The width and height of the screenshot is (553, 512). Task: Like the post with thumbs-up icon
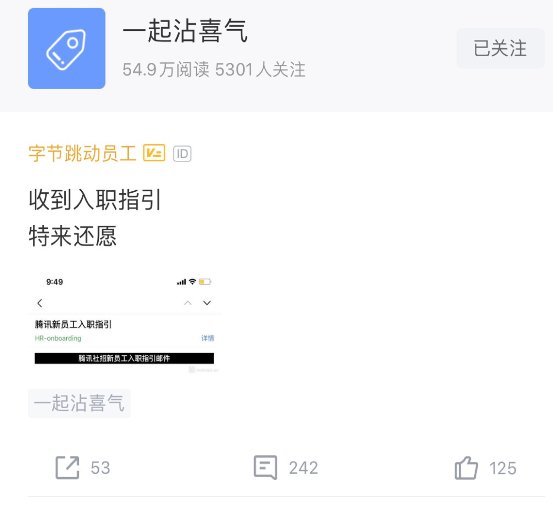click(466, 468)
